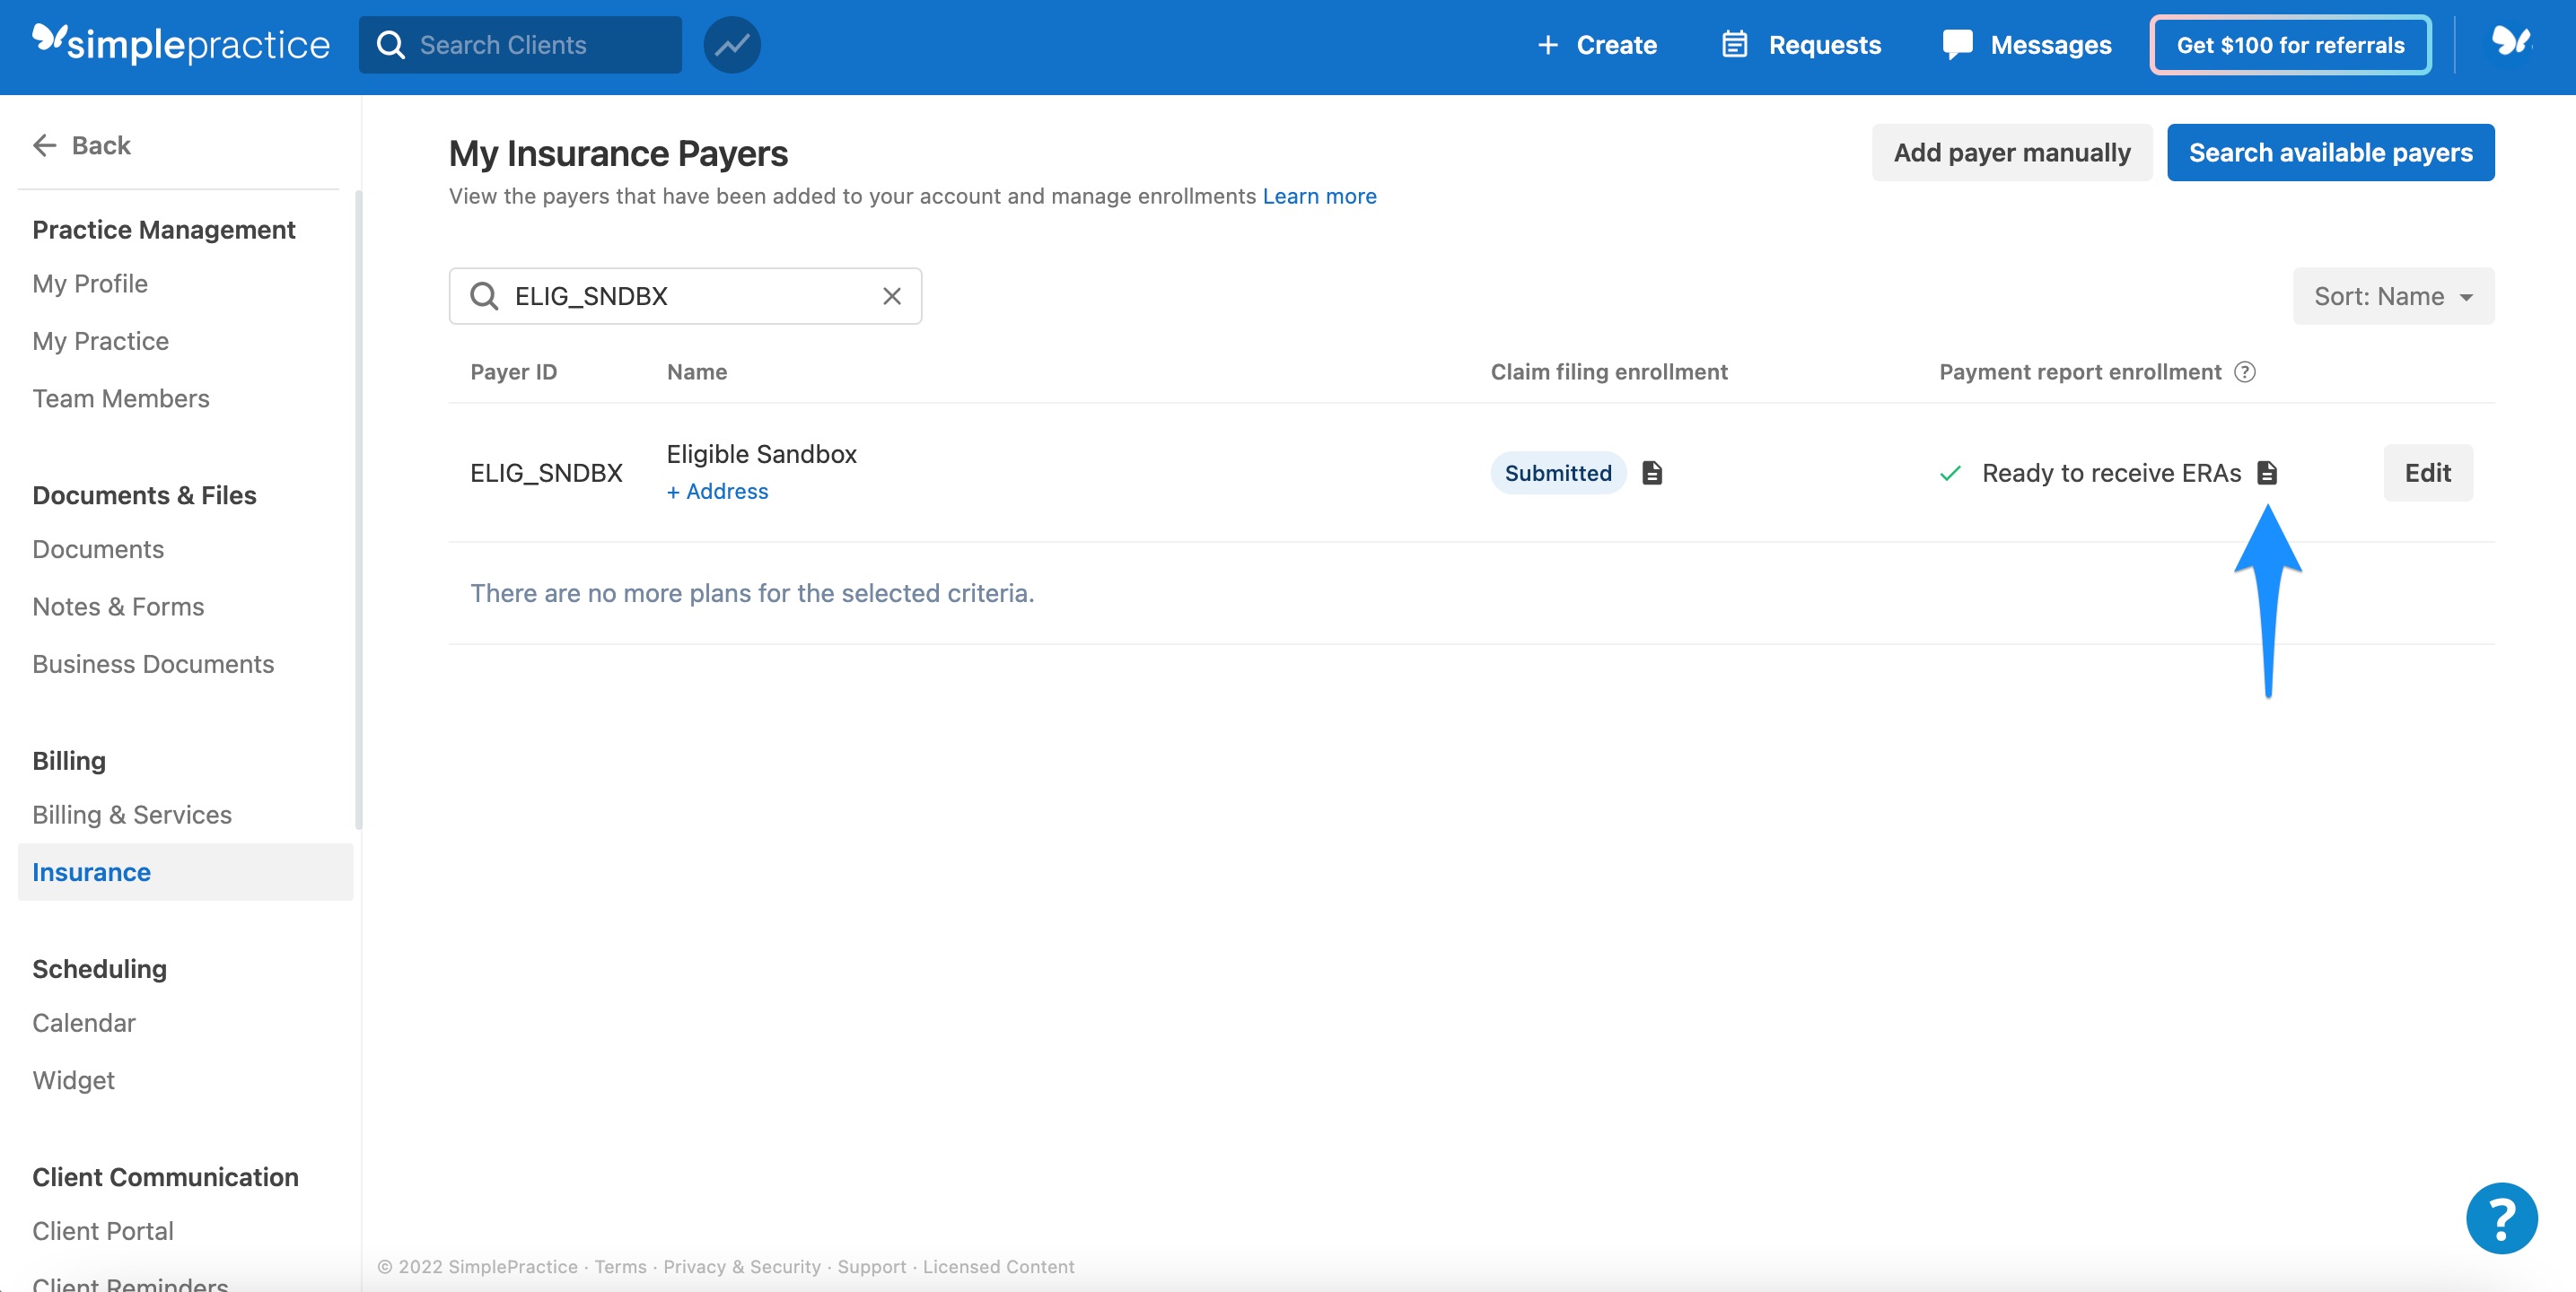Open My Practice settings
2576x1292 pixels.
pyautogui.click(x=100, y=341)
